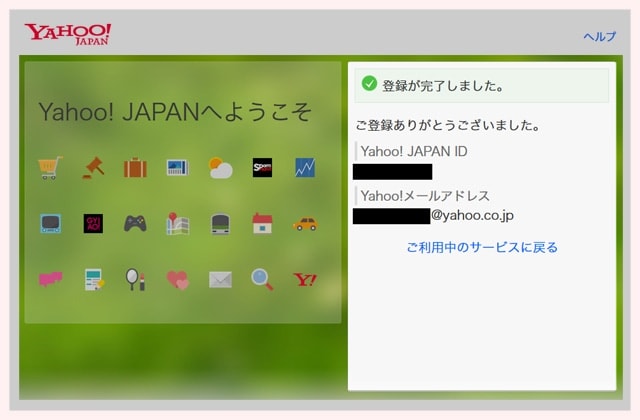Click the 登録が完了しました。 message
This screenshot has width=640, height=420.
pyautogui.click(x=444, y=86)
